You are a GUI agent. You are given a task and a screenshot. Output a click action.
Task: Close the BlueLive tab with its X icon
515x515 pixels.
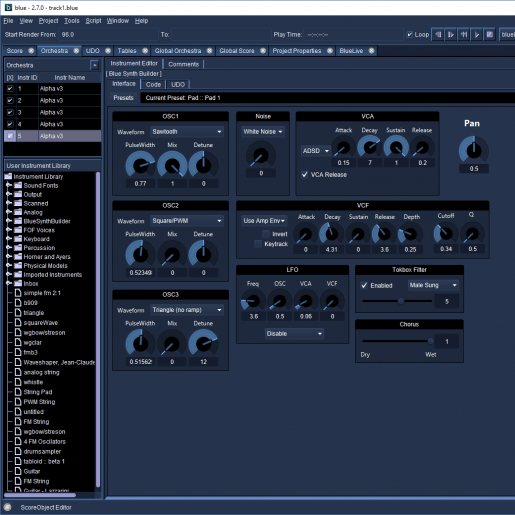point(371,51)
